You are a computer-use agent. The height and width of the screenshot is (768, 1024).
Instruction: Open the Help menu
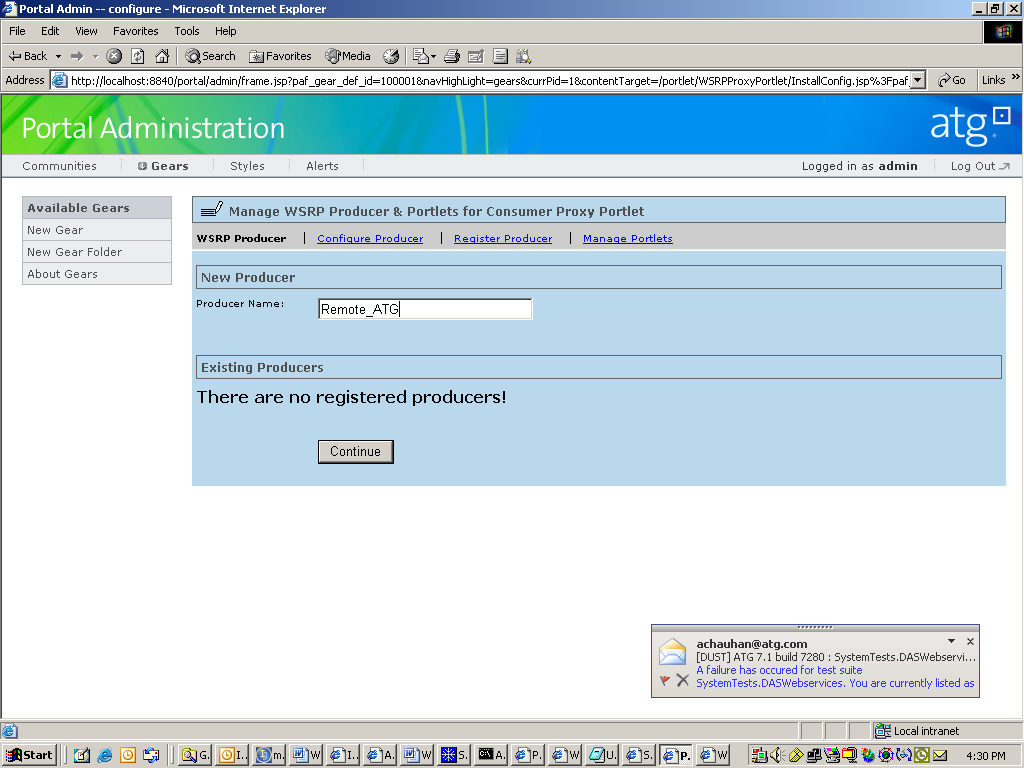click(225, 31)
